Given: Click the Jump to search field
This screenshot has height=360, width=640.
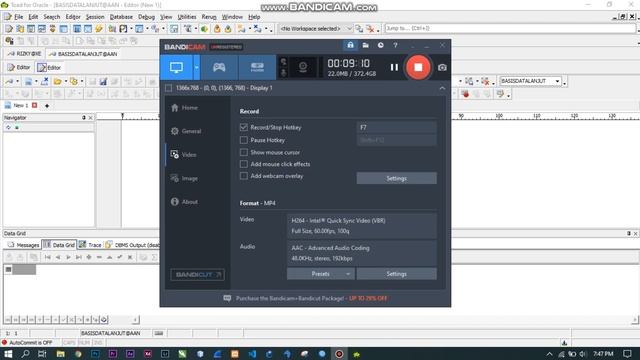Looking at the screenshot, I should pyautogui.click(x=510, y=28).
